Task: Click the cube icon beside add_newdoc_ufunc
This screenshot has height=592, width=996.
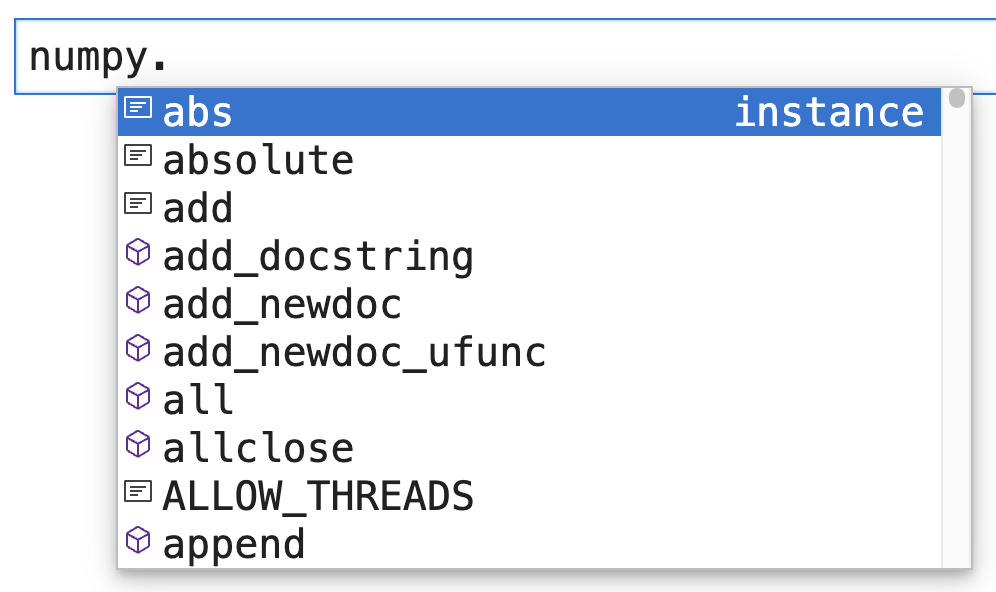Action: tap(137, 348)
